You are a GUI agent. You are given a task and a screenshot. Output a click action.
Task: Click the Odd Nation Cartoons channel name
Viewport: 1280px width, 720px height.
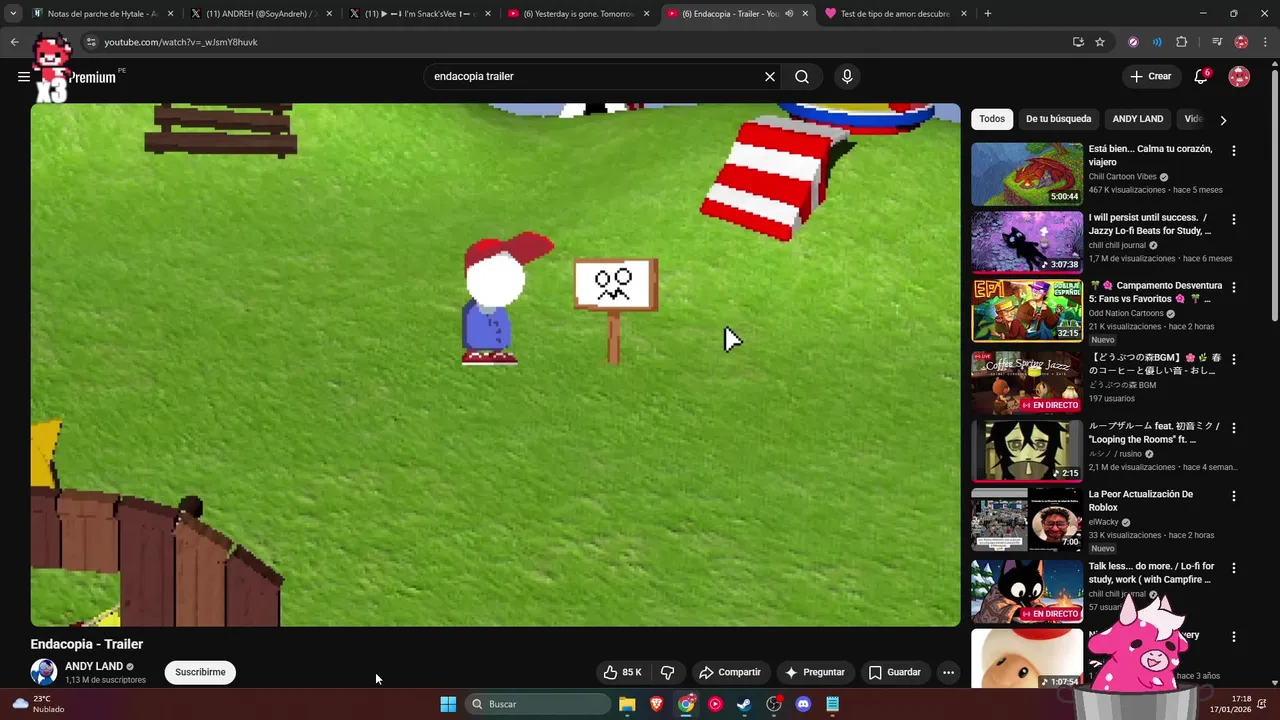coord(1126,313)
